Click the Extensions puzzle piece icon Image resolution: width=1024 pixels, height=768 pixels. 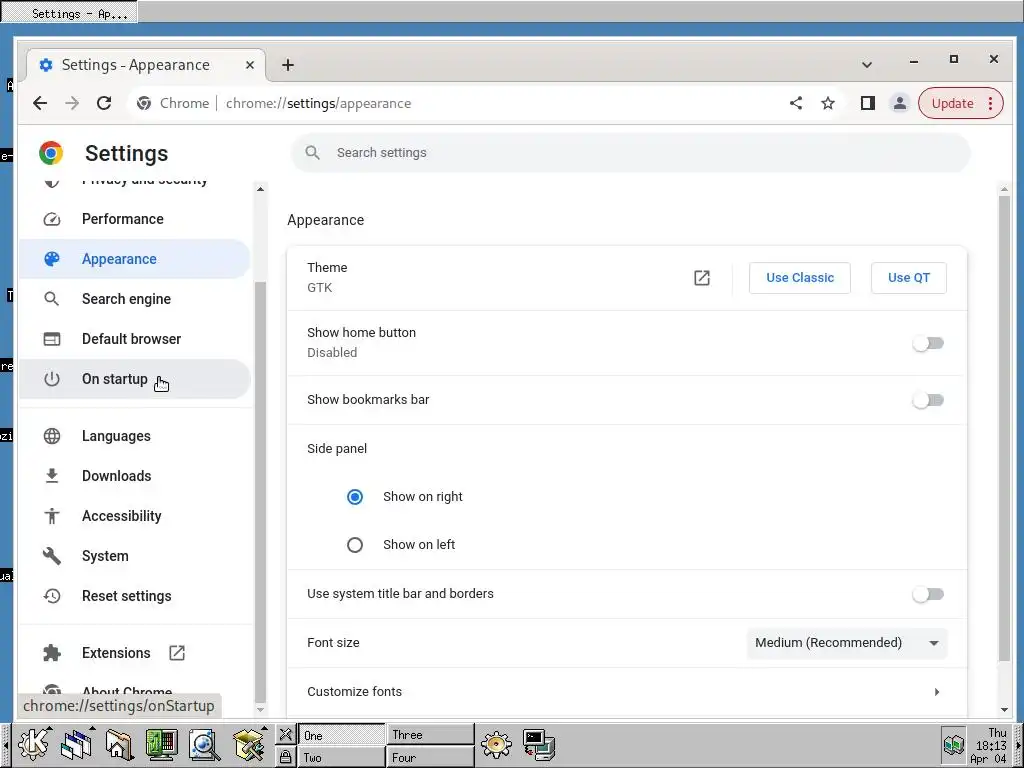[x=52, y=653]
